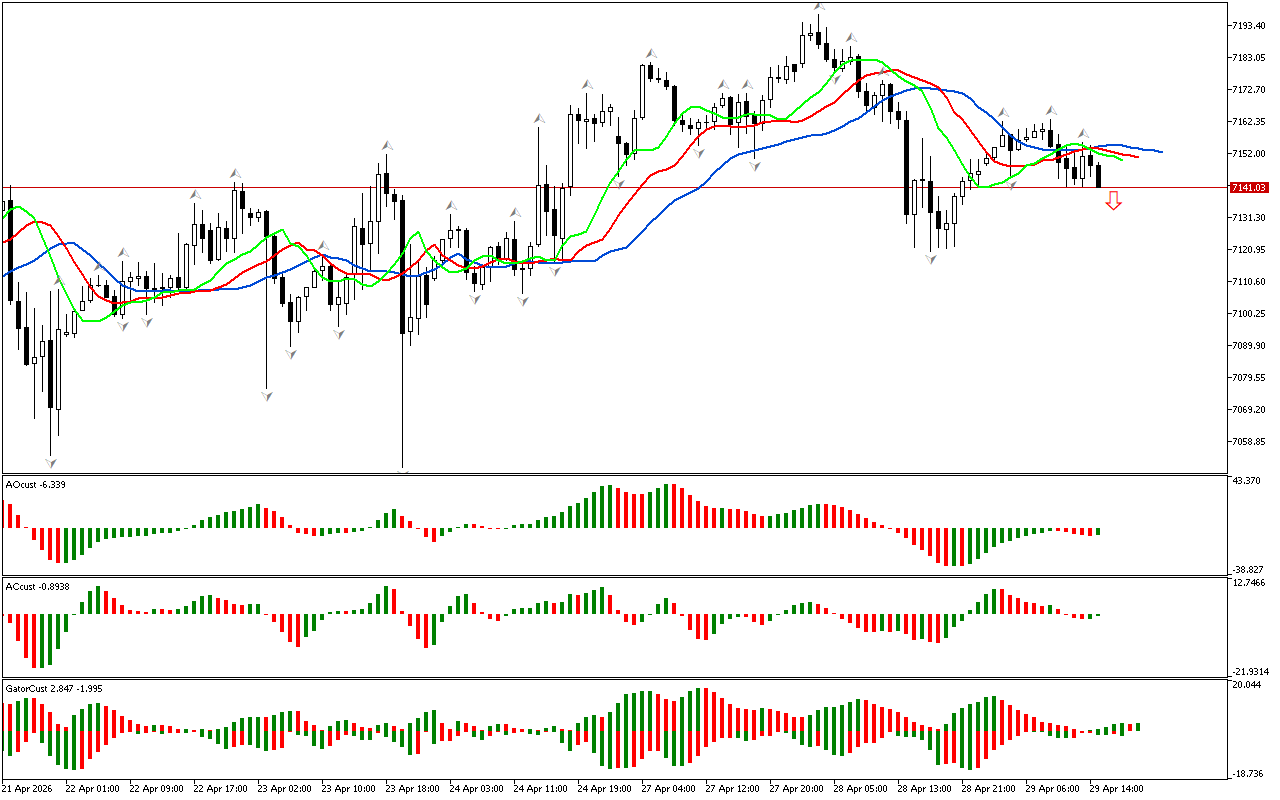Select the AOcust -6.339 indicator label
Screen dimensions: 1280x800
point(37,485)
